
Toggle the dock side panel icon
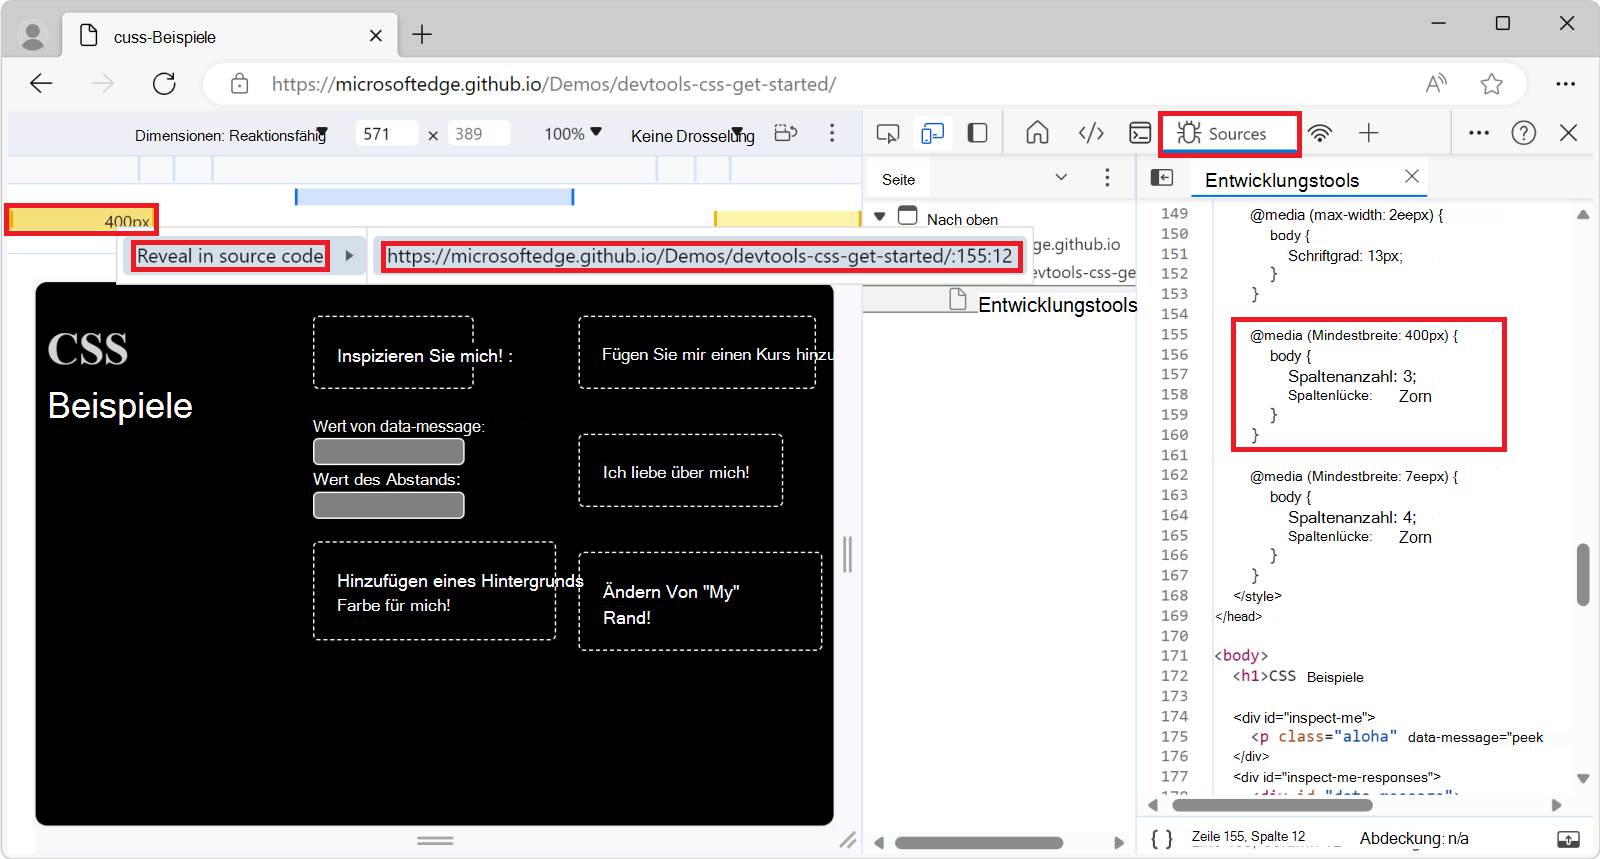(978, 133)
